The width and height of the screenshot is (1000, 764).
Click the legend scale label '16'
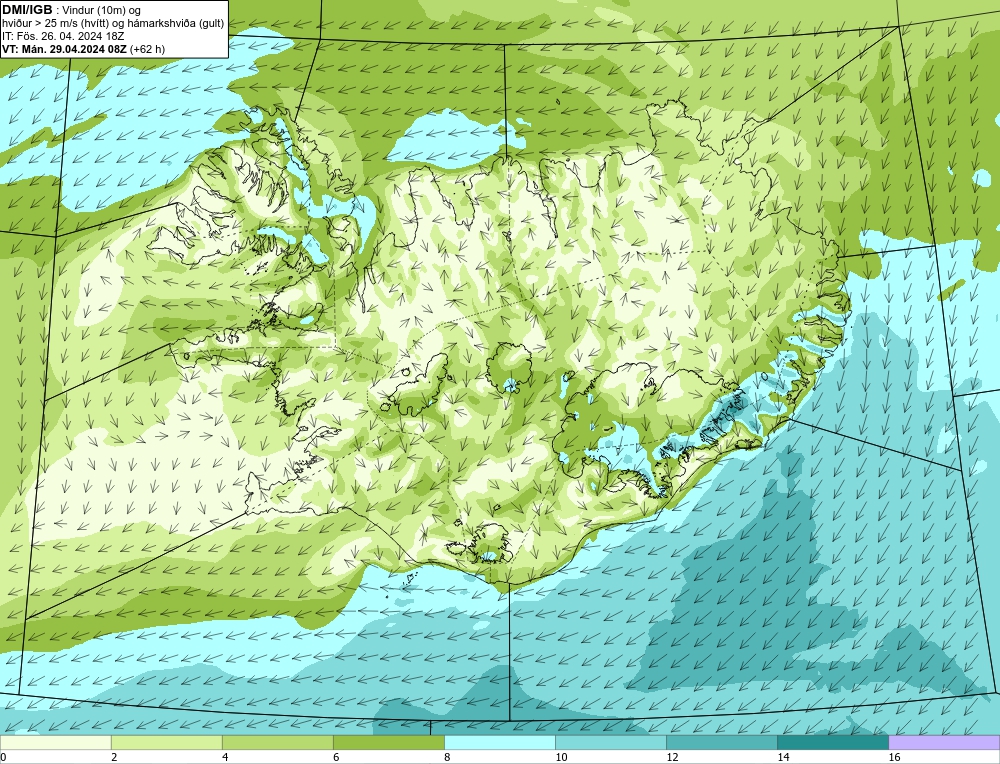point(894,757)
